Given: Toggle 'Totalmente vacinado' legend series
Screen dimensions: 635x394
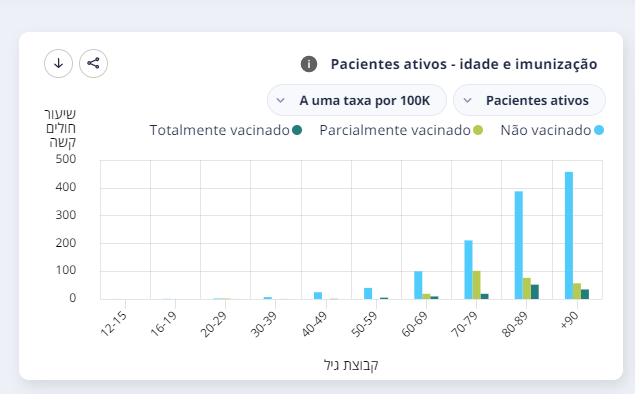Looking at the screenshot, I should tap(226, 130).
